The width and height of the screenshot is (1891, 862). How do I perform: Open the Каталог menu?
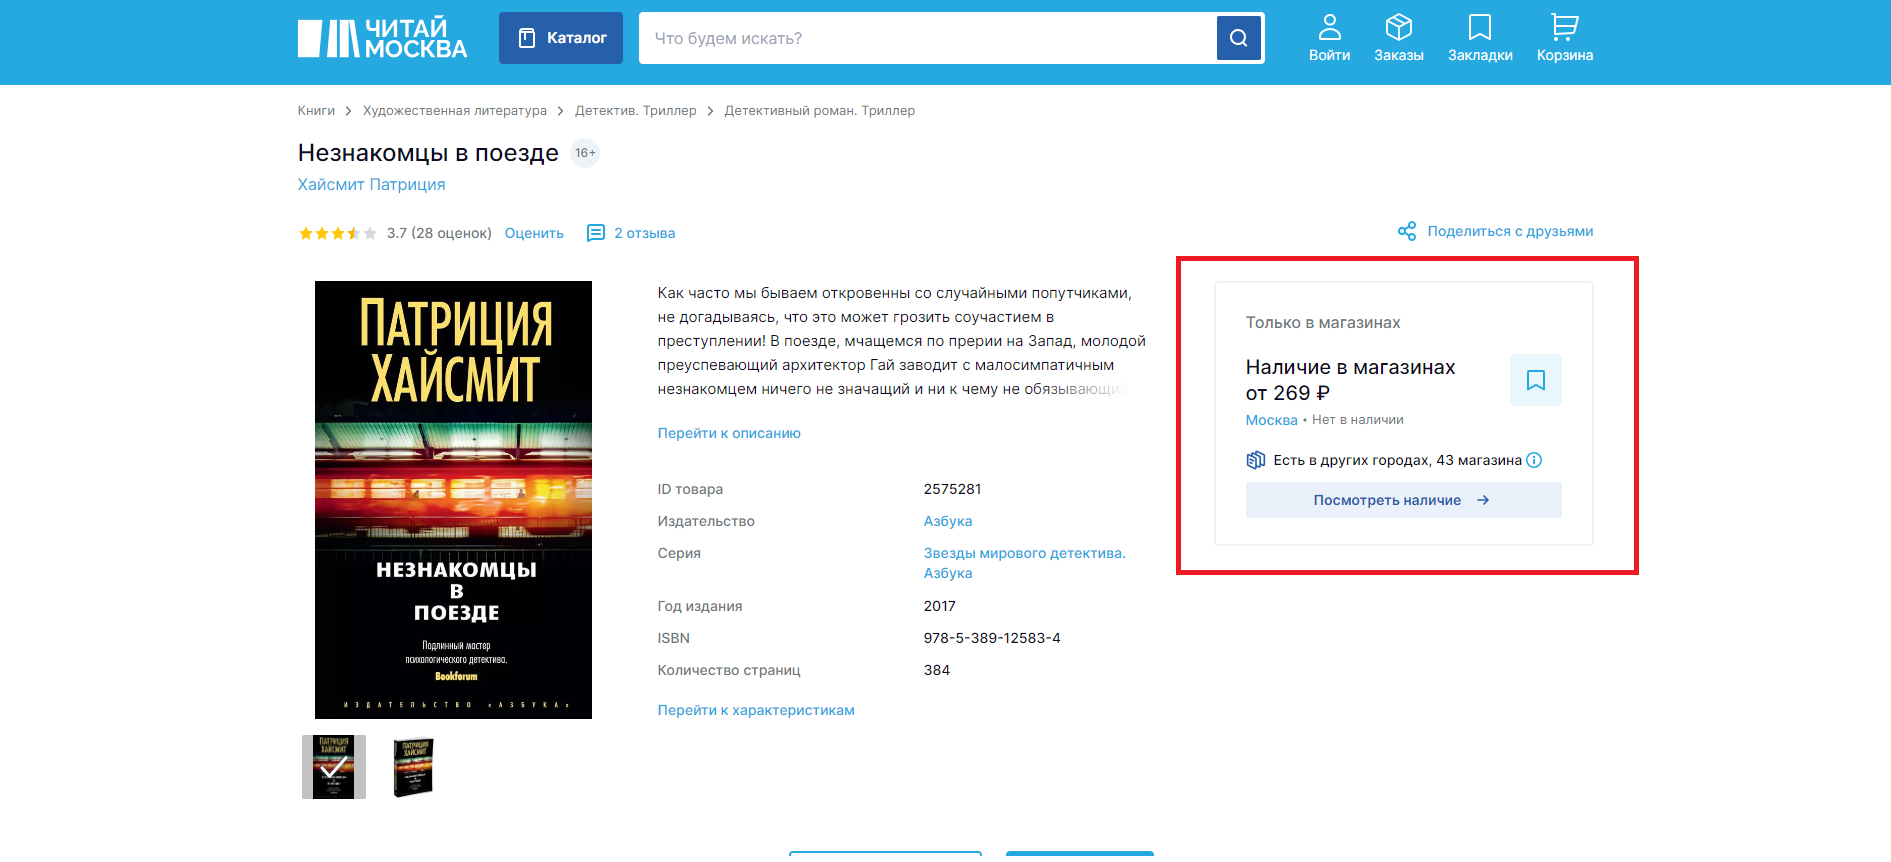click(561, 38)
